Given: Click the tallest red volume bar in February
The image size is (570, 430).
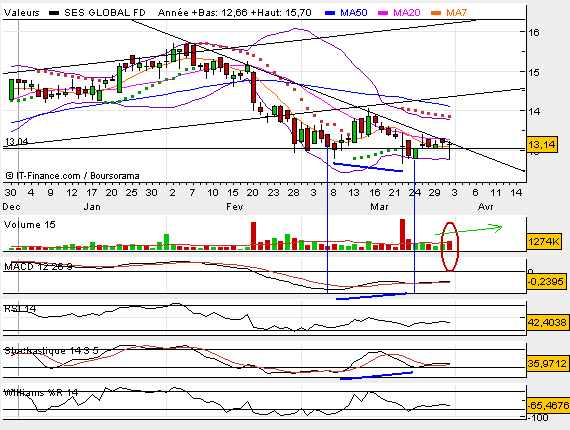Looking at the screenshot, I should pos(253,236).
